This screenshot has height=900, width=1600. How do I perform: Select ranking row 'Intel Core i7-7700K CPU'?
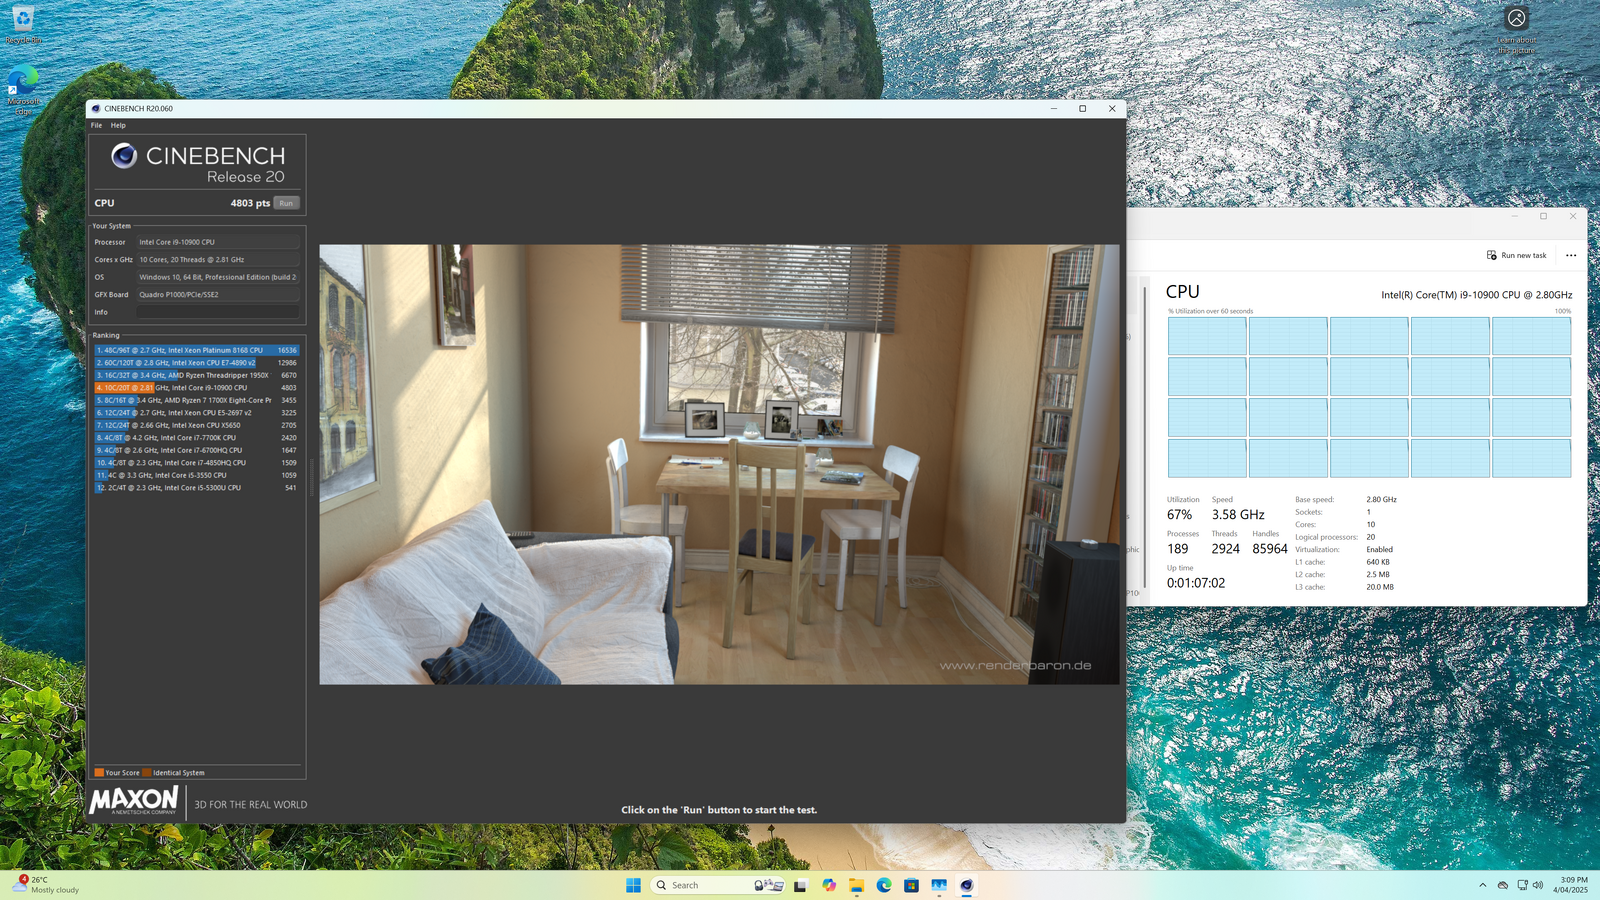197,438
